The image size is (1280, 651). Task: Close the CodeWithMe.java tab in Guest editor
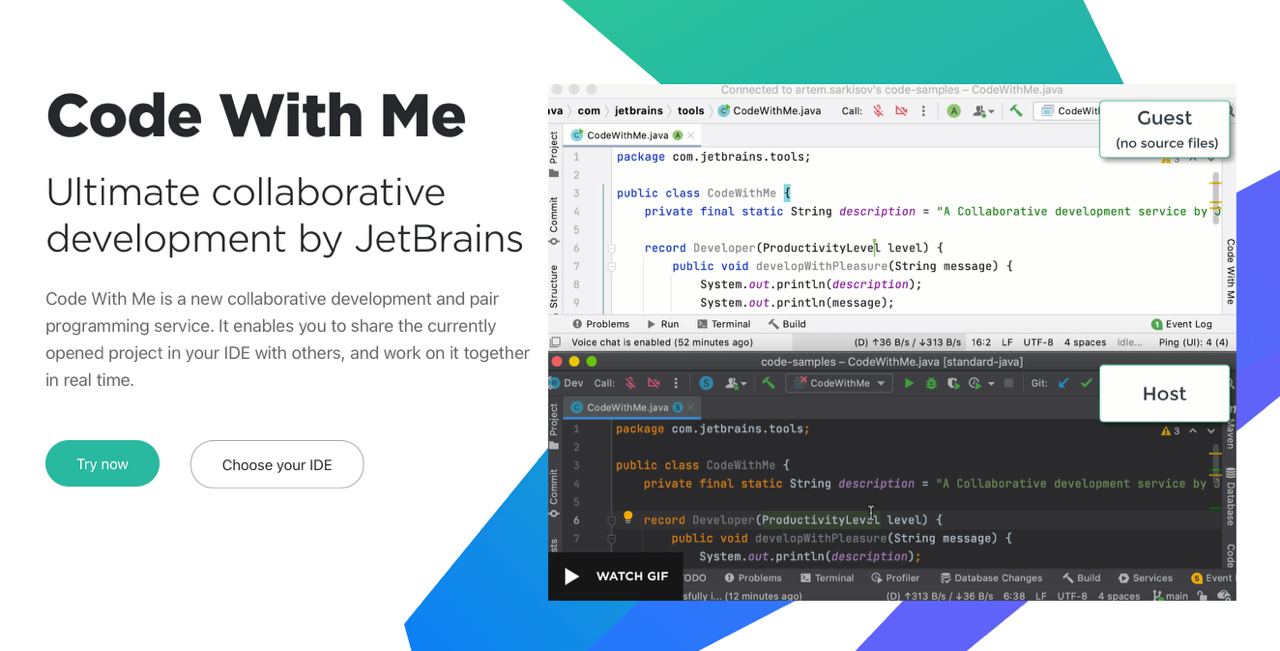tap(691, 135)
